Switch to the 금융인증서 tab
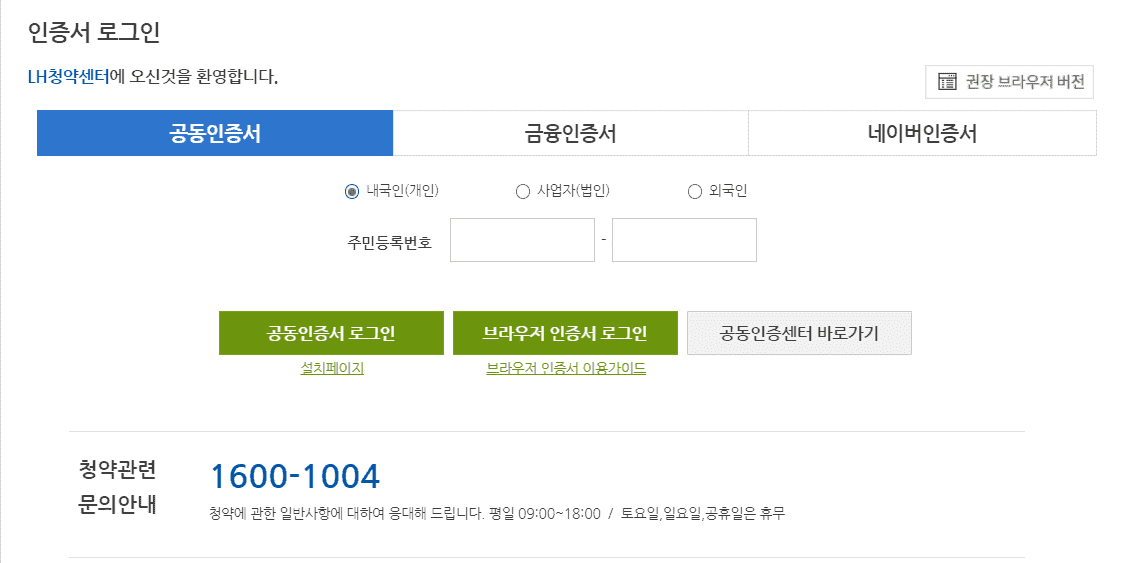Image resolution: width=1123 pixels, height=563 pixels. [570, 133]
